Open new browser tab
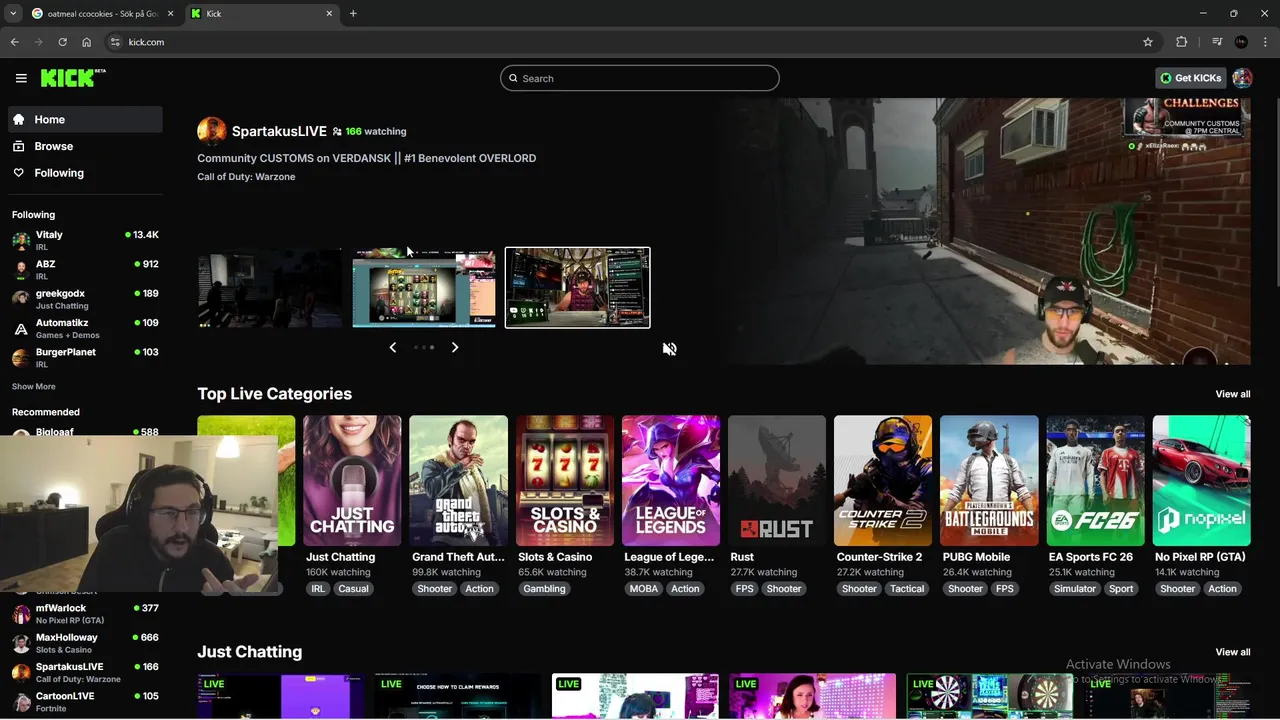Screen dimensions: 1280x720 [353, 13]
